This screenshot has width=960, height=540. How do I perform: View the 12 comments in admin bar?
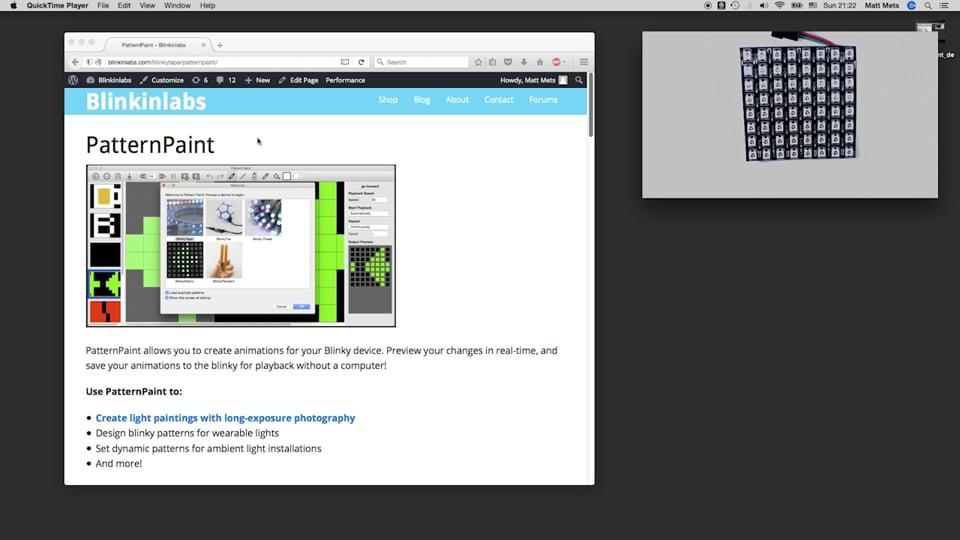tap(226, 80)
